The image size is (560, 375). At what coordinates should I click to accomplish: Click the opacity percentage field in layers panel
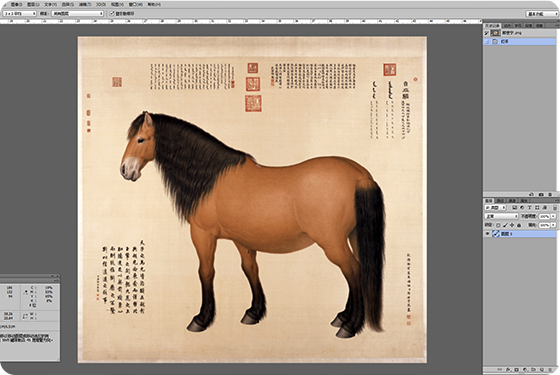(544, 216)
